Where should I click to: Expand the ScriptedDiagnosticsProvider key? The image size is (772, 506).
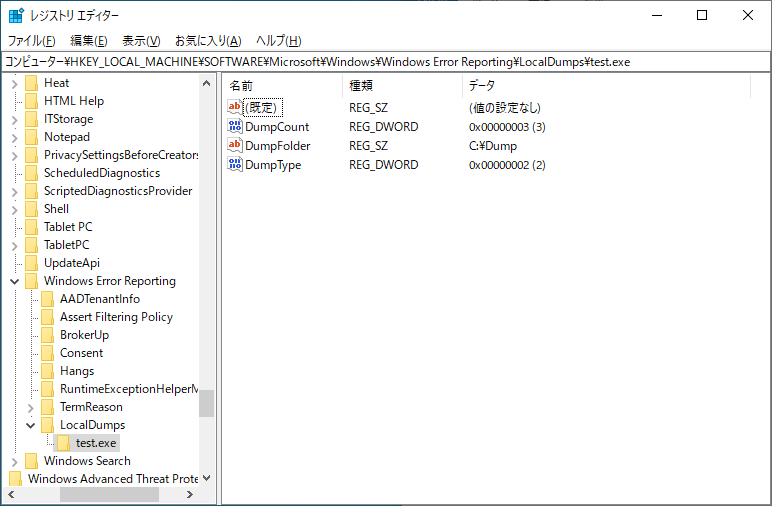click(x=14, y=191)
